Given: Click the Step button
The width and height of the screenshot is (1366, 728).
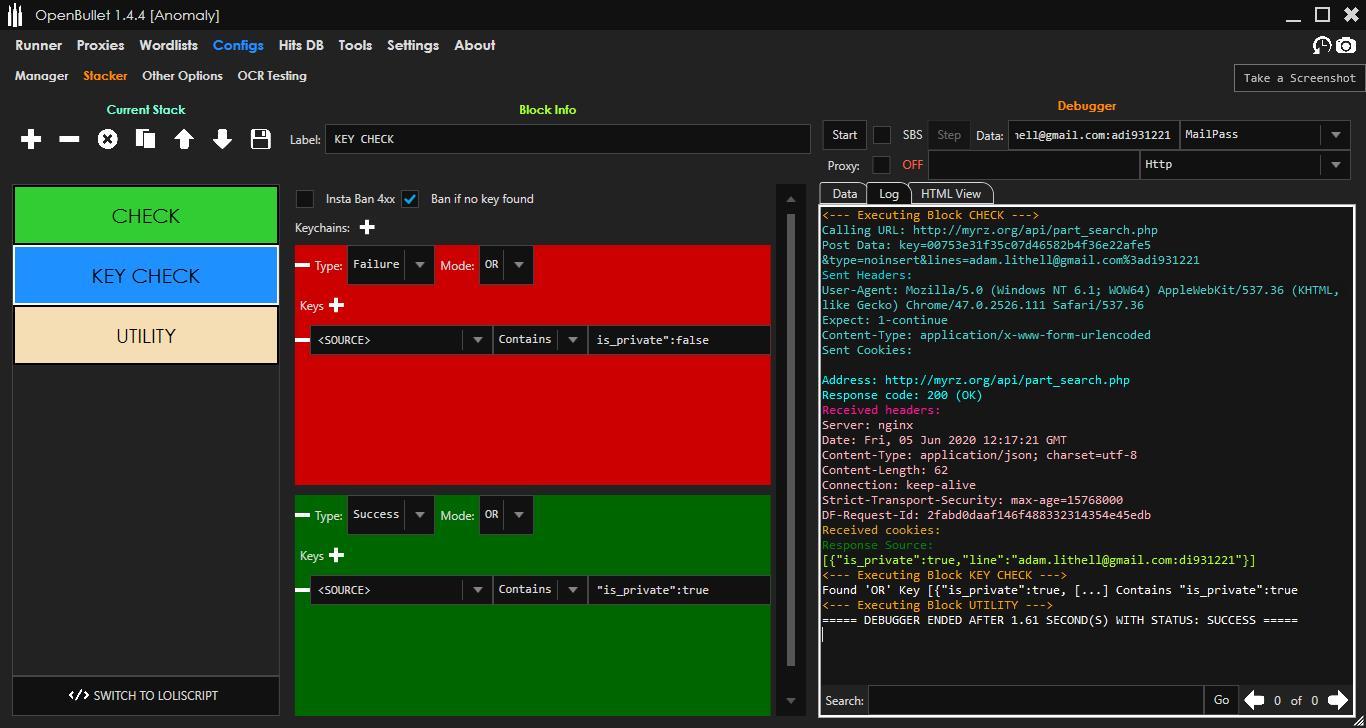Looking at the screenshot, I should 949,135.
